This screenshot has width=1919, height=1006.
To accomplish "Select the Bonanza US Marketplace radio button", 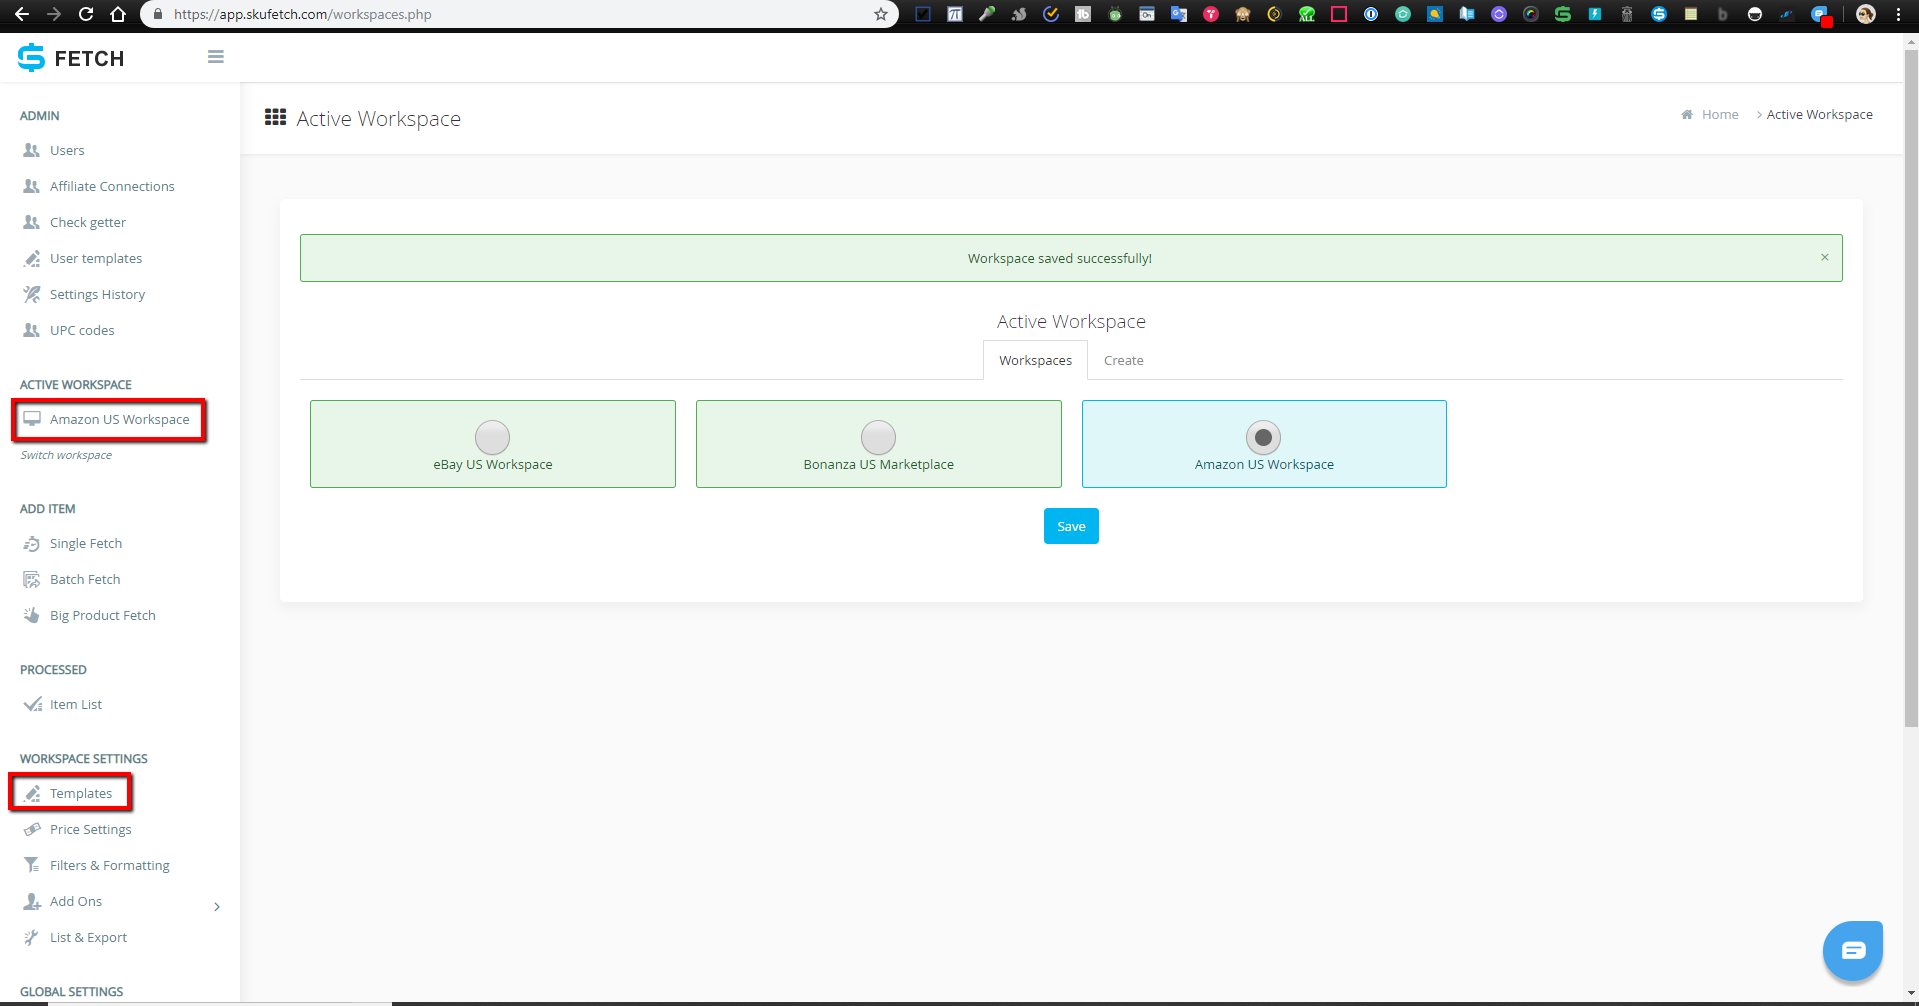I will click(878, 437).
